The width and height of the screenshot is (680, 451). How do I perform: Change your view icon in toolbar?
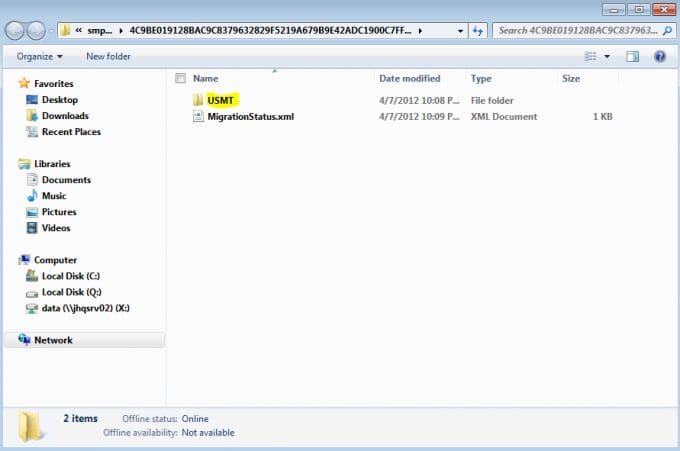coord(590,56)
